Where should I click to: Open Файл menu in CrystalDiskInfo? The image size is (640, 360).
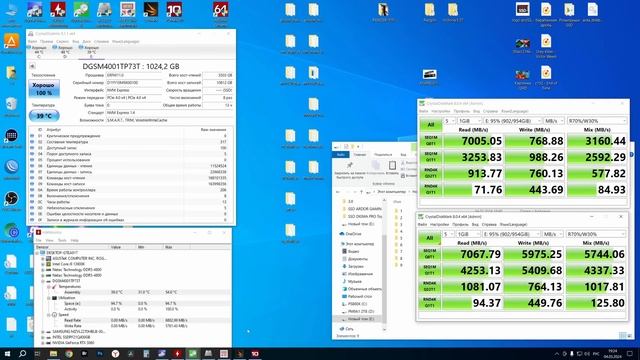[32, 41]
